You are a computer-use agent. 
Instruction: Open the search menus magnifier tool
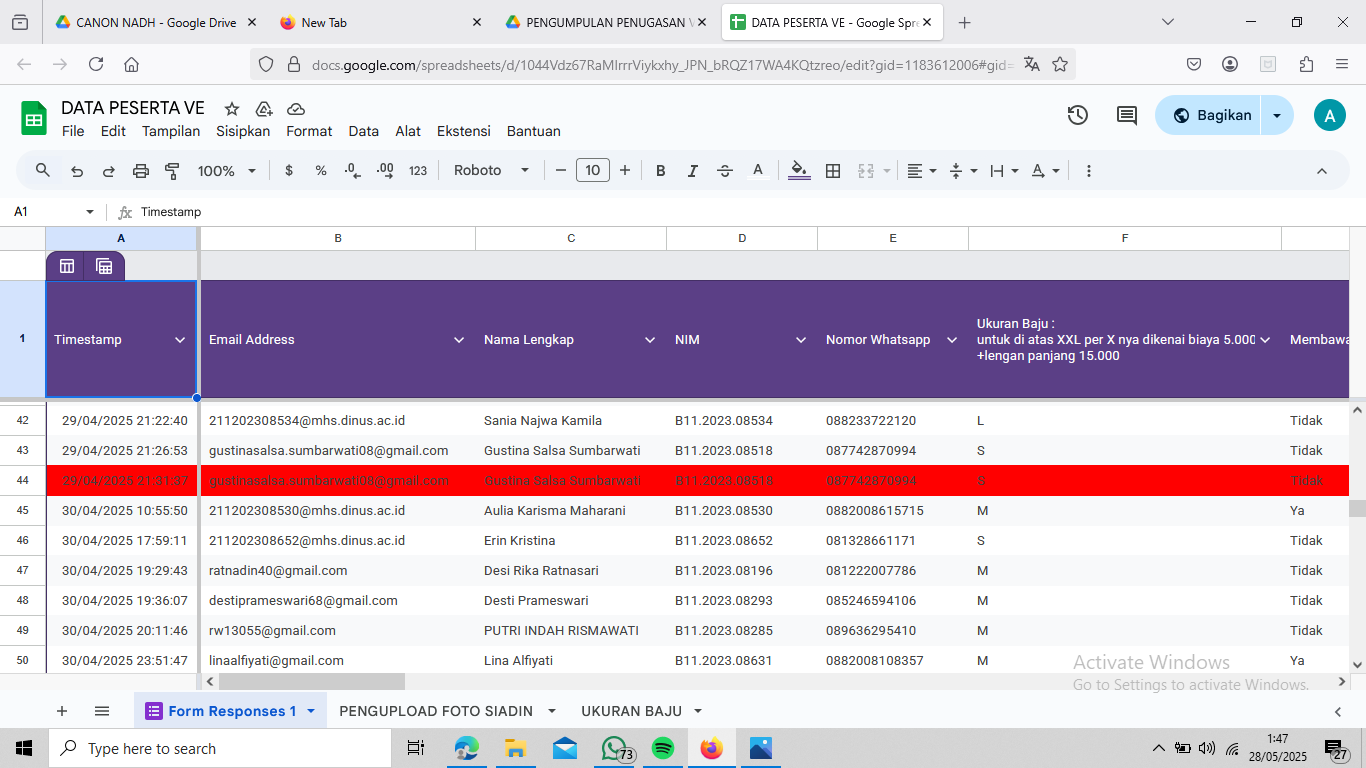(43, 171)
